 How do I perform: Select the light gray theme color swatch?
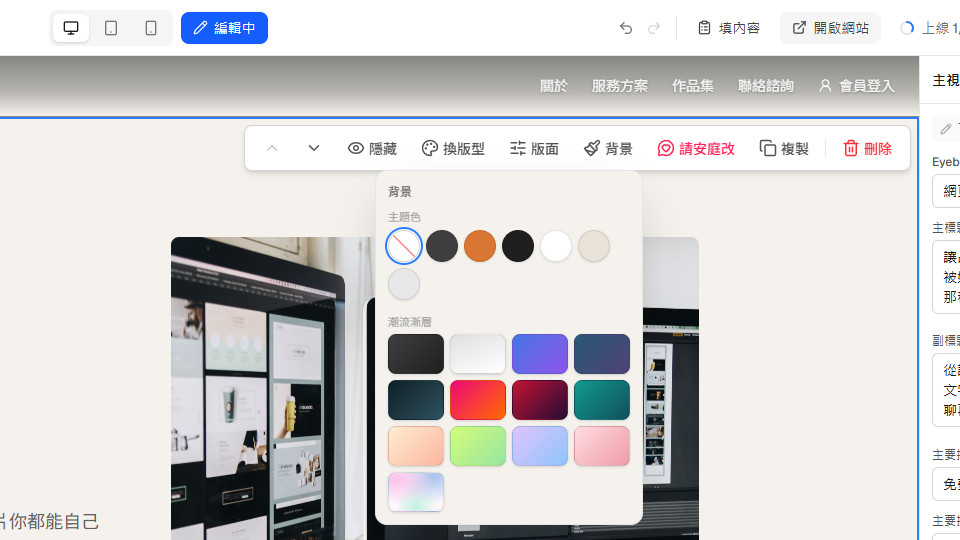pyautogui.click(x=403, y=284)
